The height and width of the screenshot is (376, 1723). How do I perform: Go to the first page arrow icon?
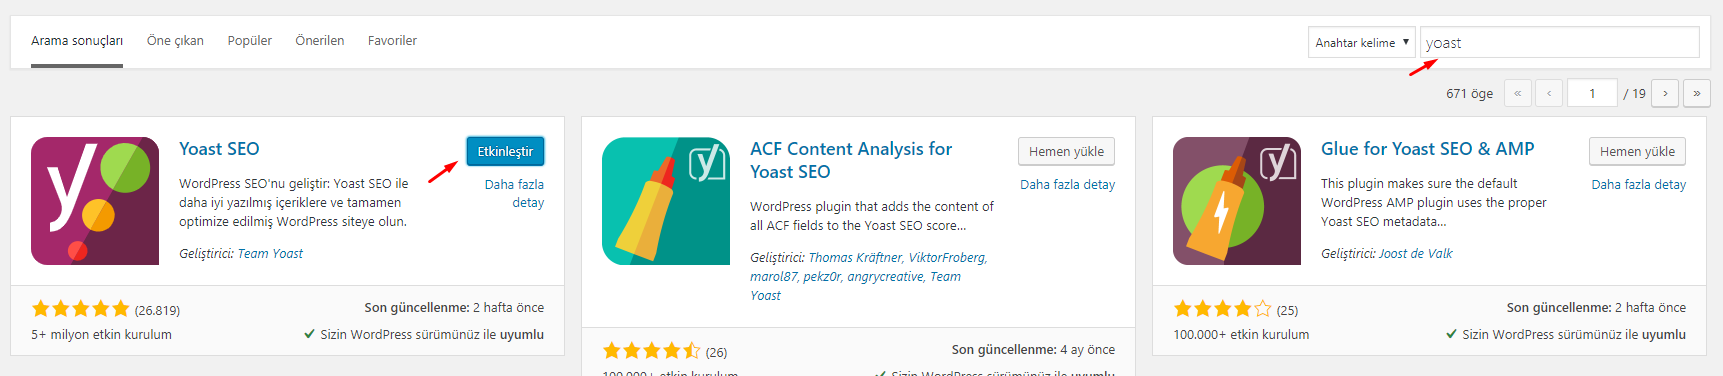coord(1517,93)
